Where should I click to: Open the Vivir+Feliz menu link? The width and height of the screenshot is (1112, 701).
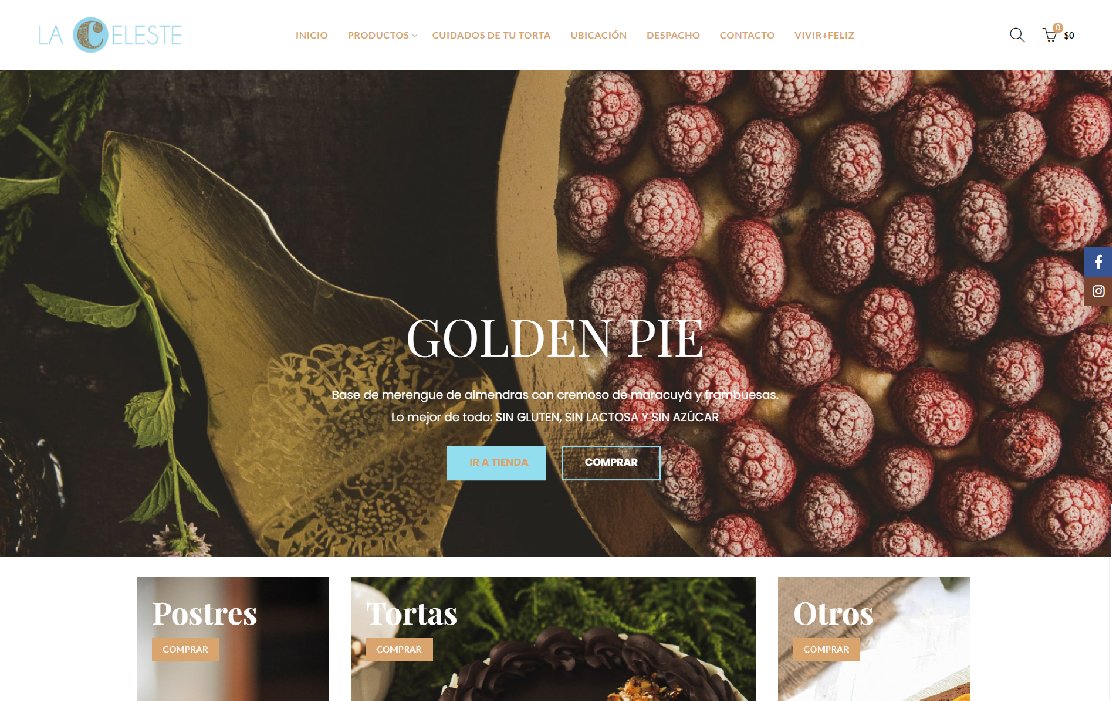(824, 35)
